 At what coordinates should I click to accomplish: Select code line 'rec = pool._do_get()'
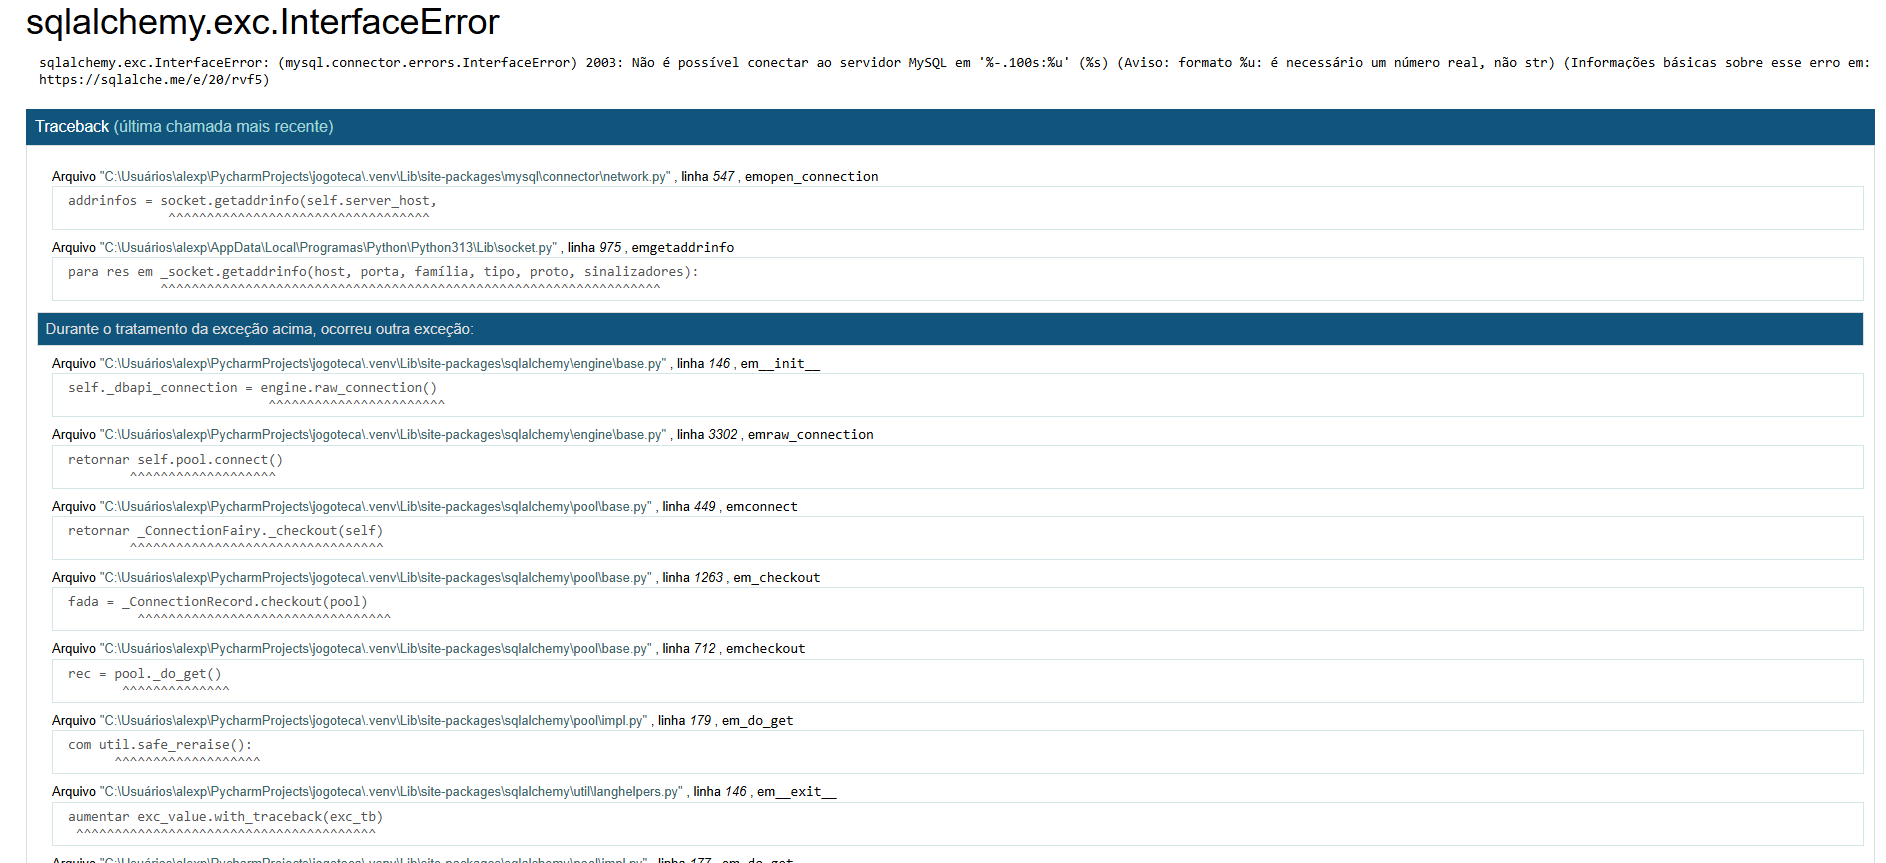145,674
